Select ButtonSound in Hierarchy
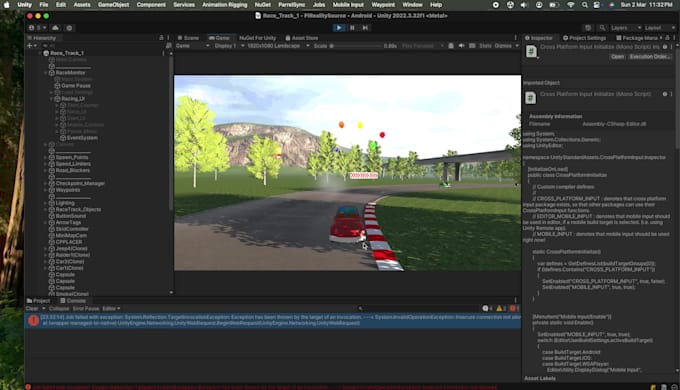This screenshot has height=390, width=680. pos(70,216)
